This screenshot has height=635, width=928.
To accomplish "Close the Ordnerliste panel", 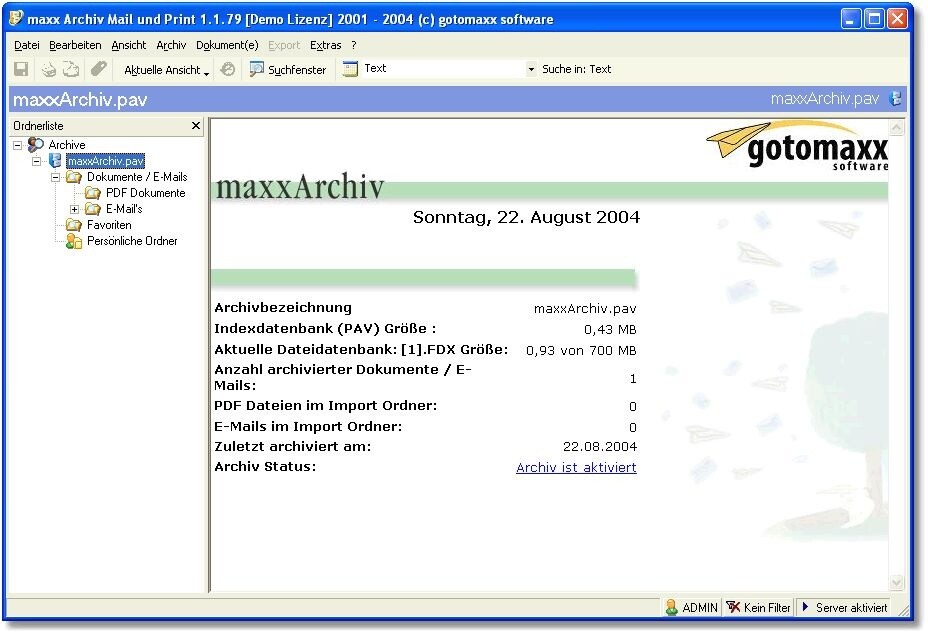I will (x=196, y=125).
